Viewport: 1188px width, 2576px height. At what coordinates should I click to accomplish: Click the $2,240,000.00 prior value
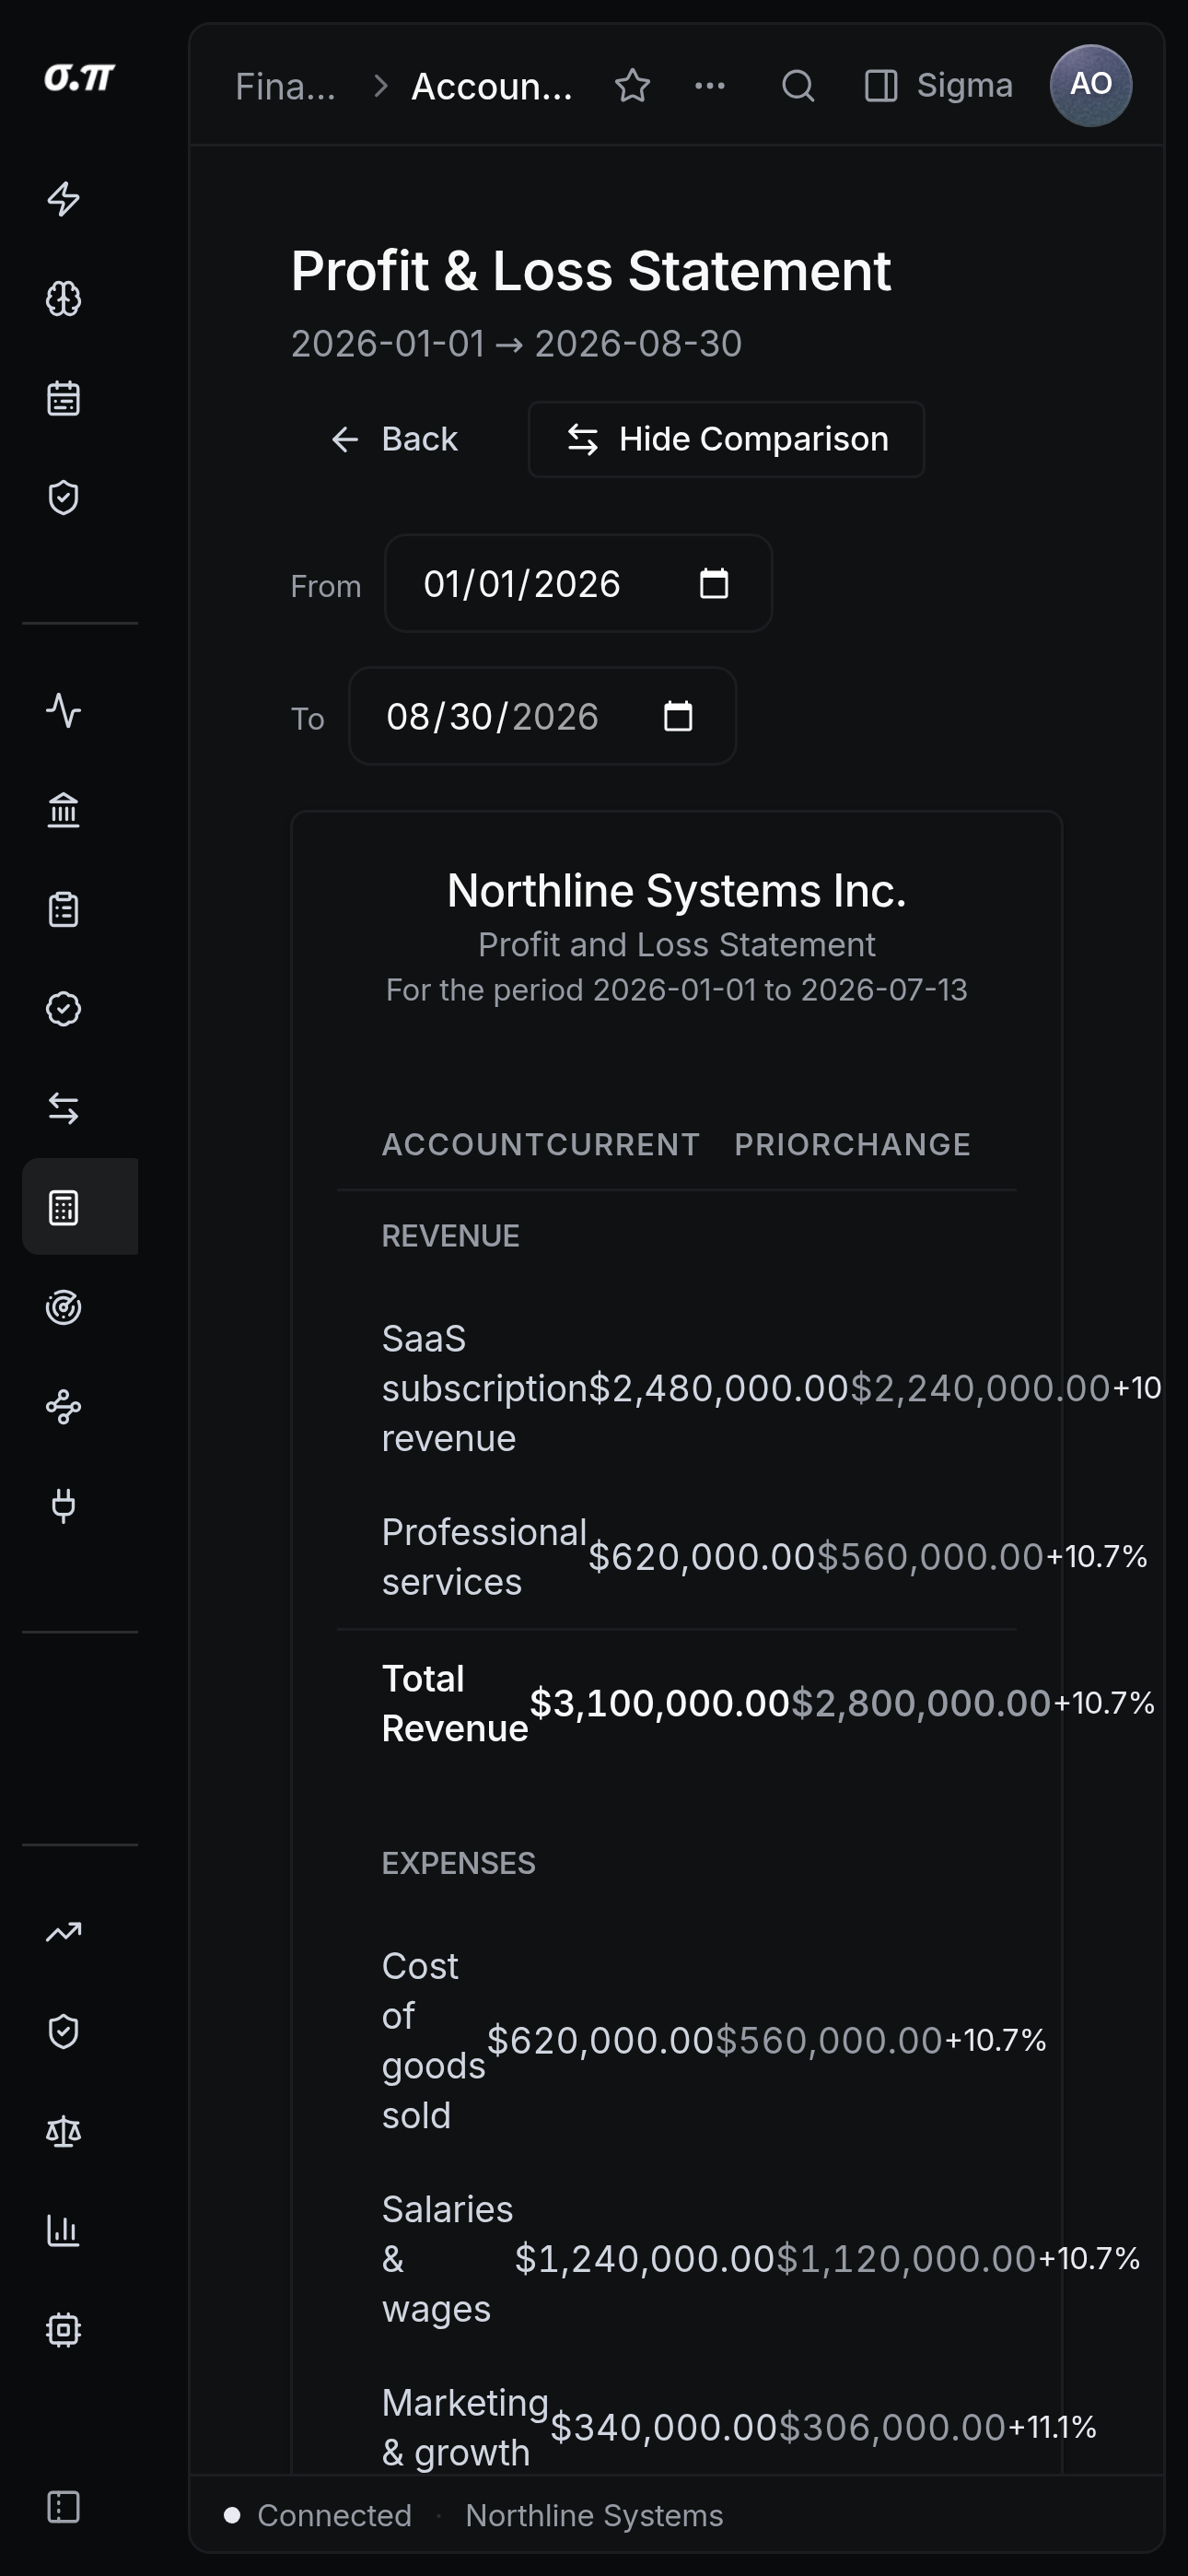click(980, 1388)
